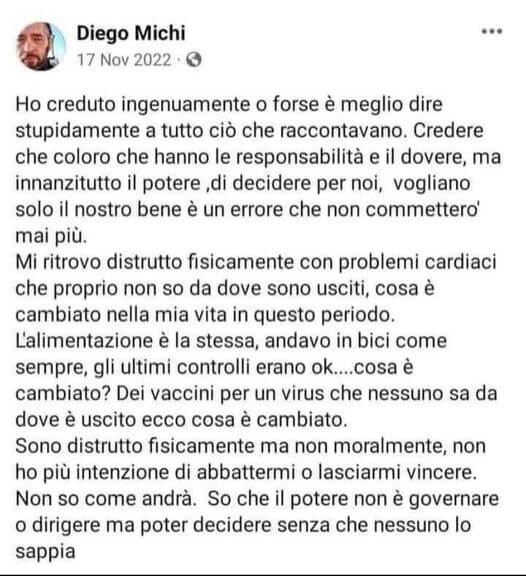Open the Diego Michi profile name link

click(x=131, y=33)
